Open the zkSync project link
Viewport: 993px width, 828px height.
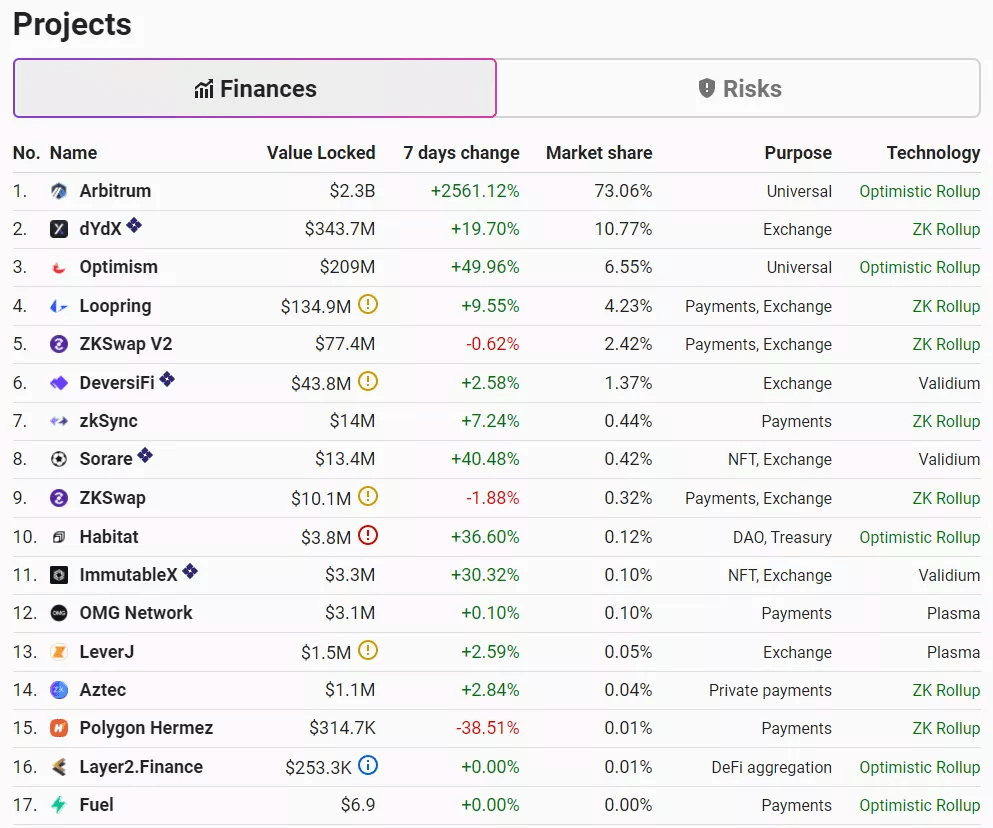click(108, 421)
